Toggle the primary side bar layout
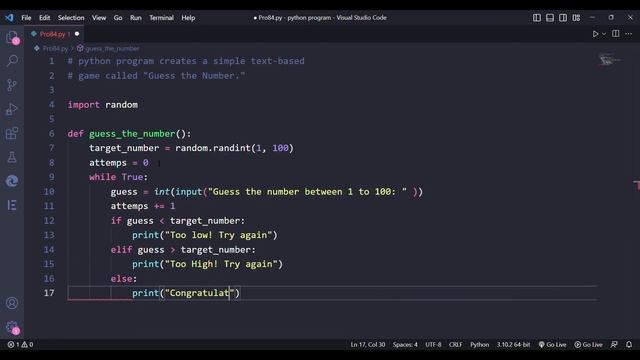Screen dimensions: 640x360 537,18
